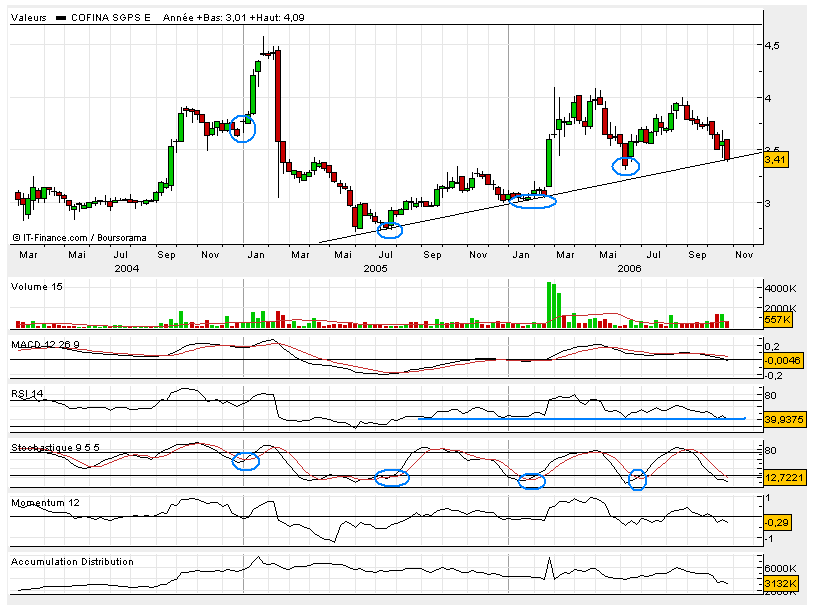Click the 39,9375 RSI value label
The height and width of the screenshot is (615, 815).
(785, 419)
